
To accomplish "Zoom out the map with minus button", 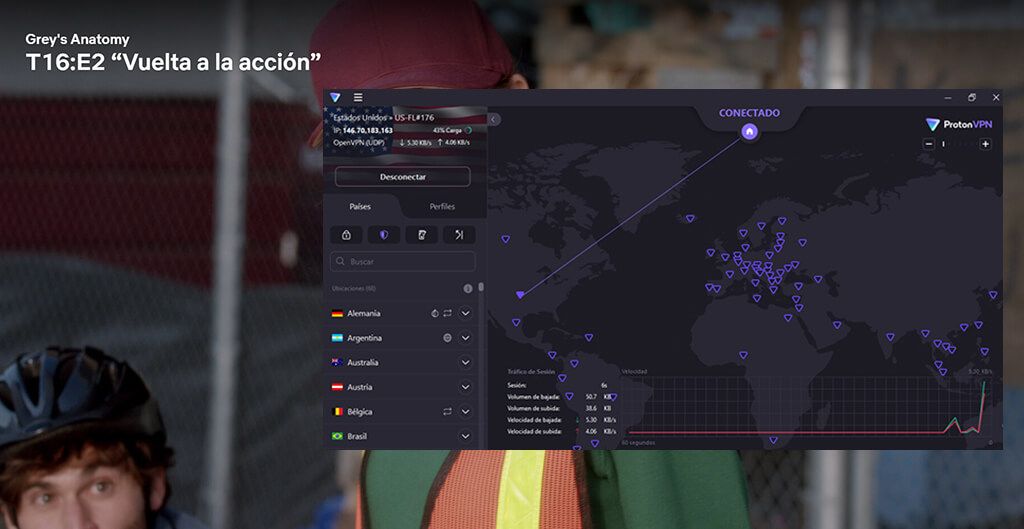I will pyautogui.click(x=929, y=144).
